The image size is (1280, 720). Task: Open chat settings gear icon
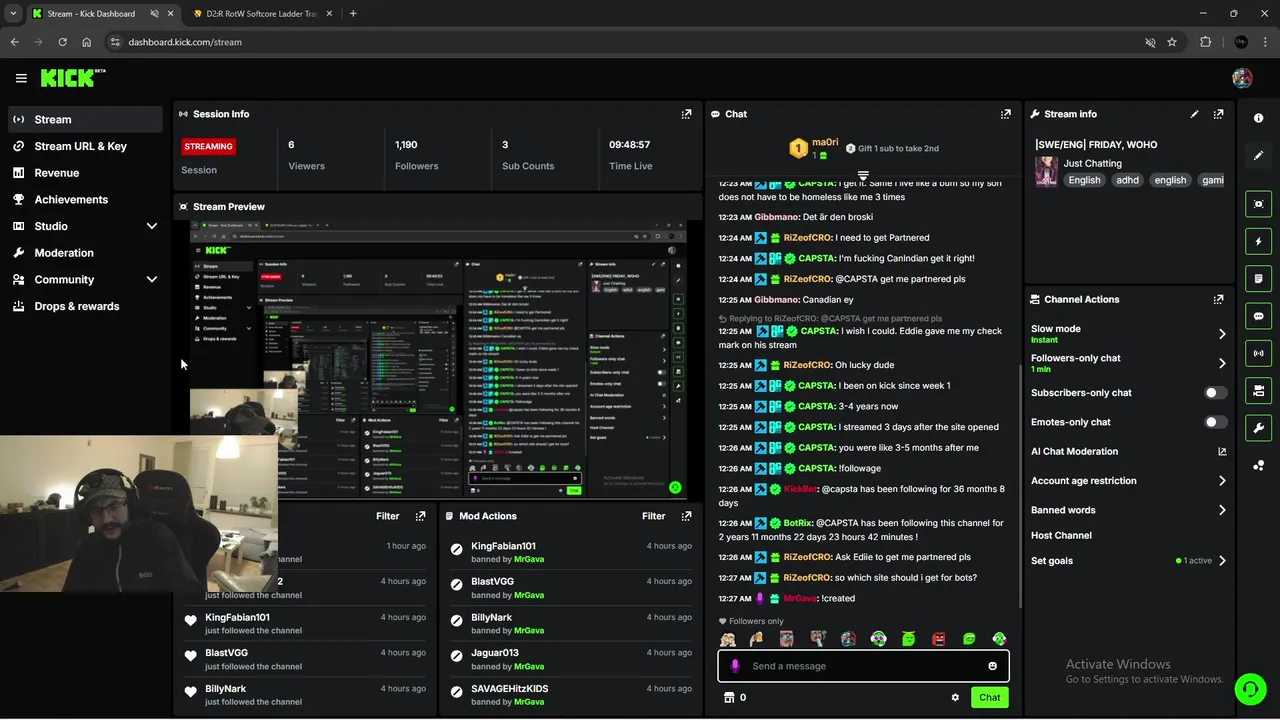coord(955,697)
